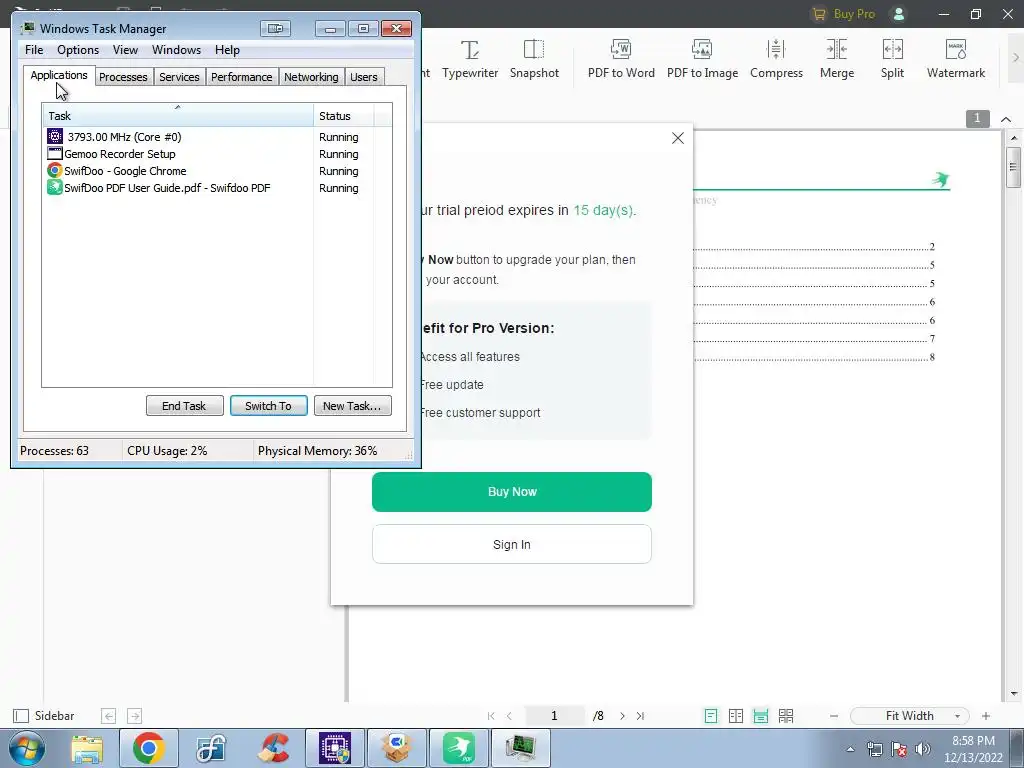Zoom in with the plus button
This screenshot has width=1024, height=768.
point(986,716)
